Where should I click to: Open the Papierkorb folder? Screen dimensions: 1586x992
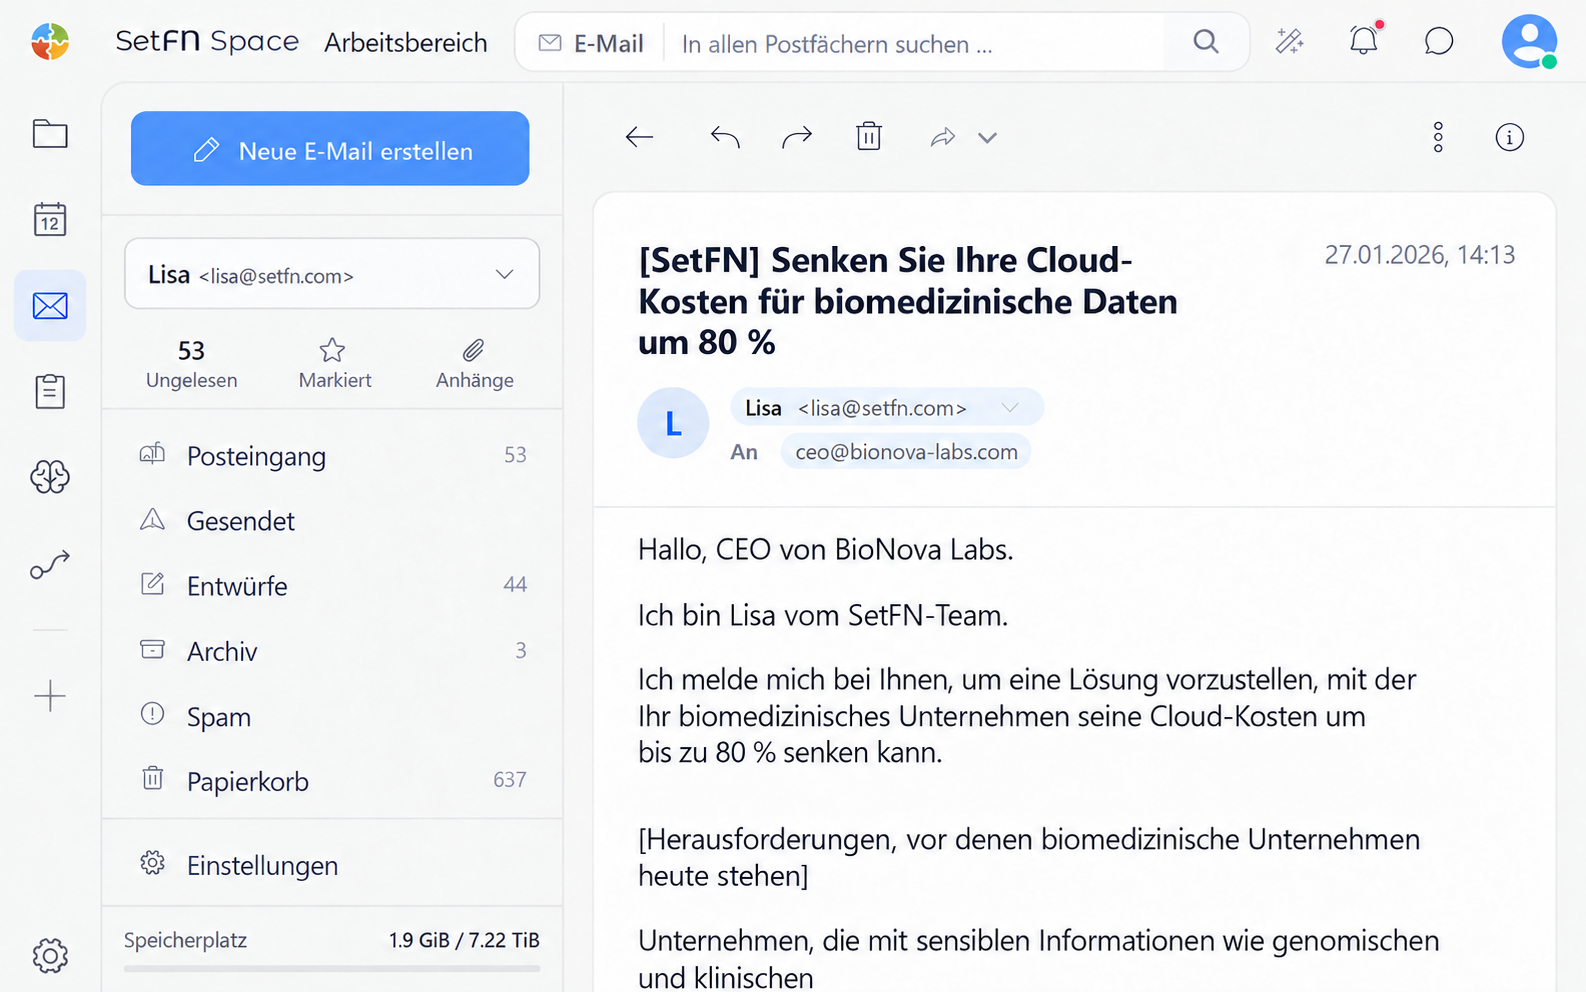point(332,781)
